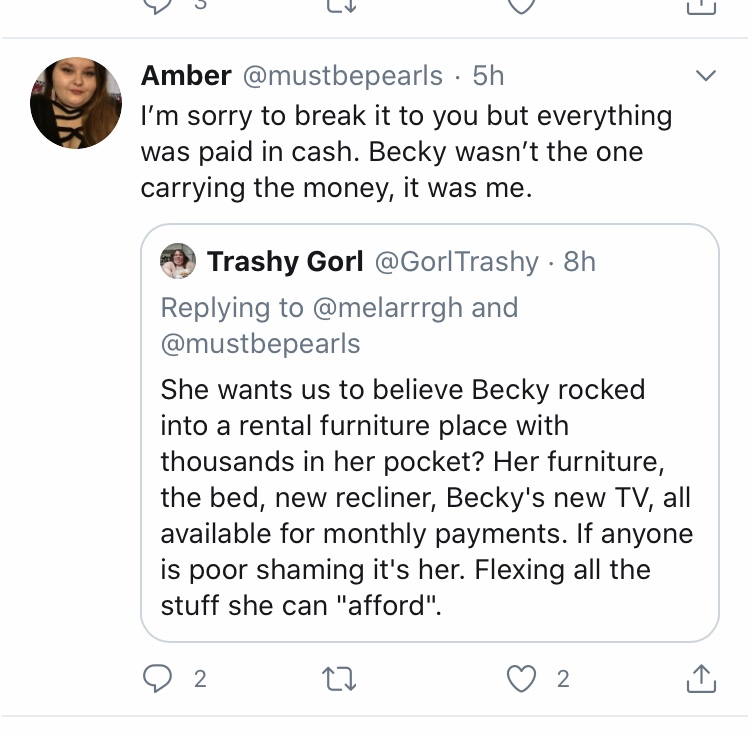Click Amber's display name
The image size is (750, 734).
point(186,76)
